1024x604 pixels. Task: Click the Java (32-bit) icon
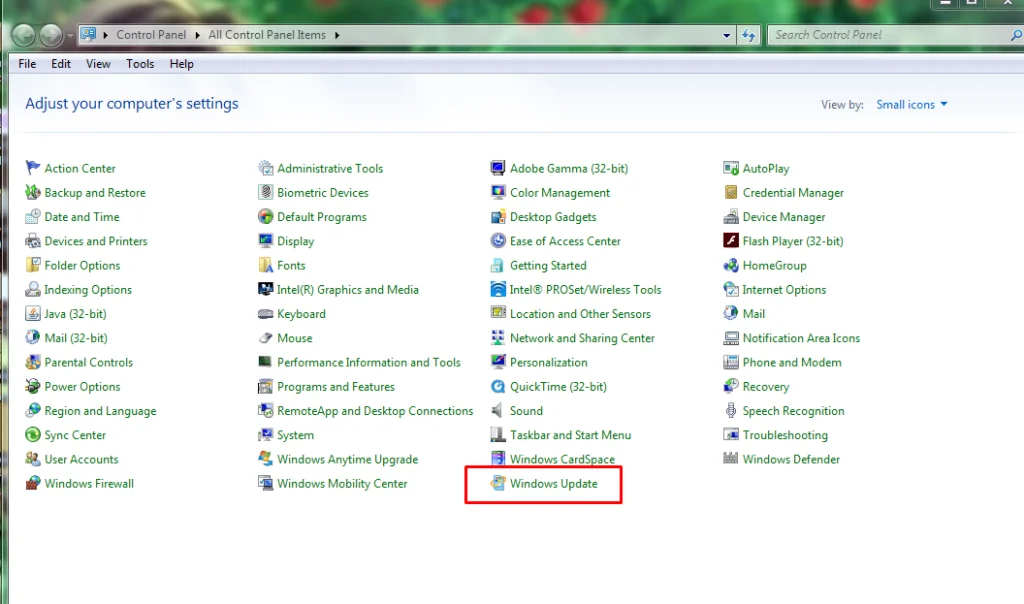[33, 313]
